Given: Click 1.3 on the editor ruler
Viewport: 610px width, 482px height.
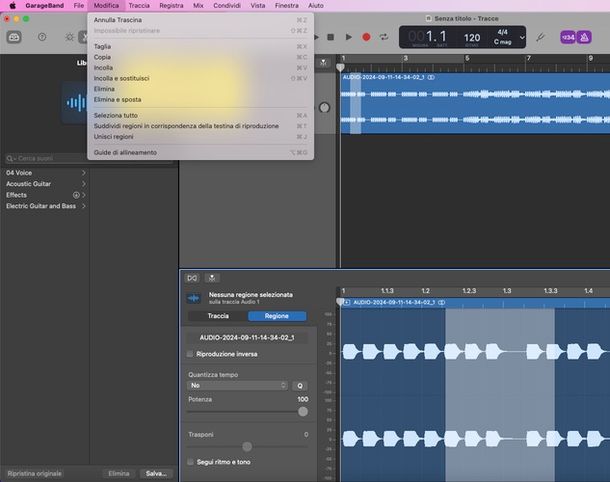Looking at the screenshot, I should tap(507, 291).
